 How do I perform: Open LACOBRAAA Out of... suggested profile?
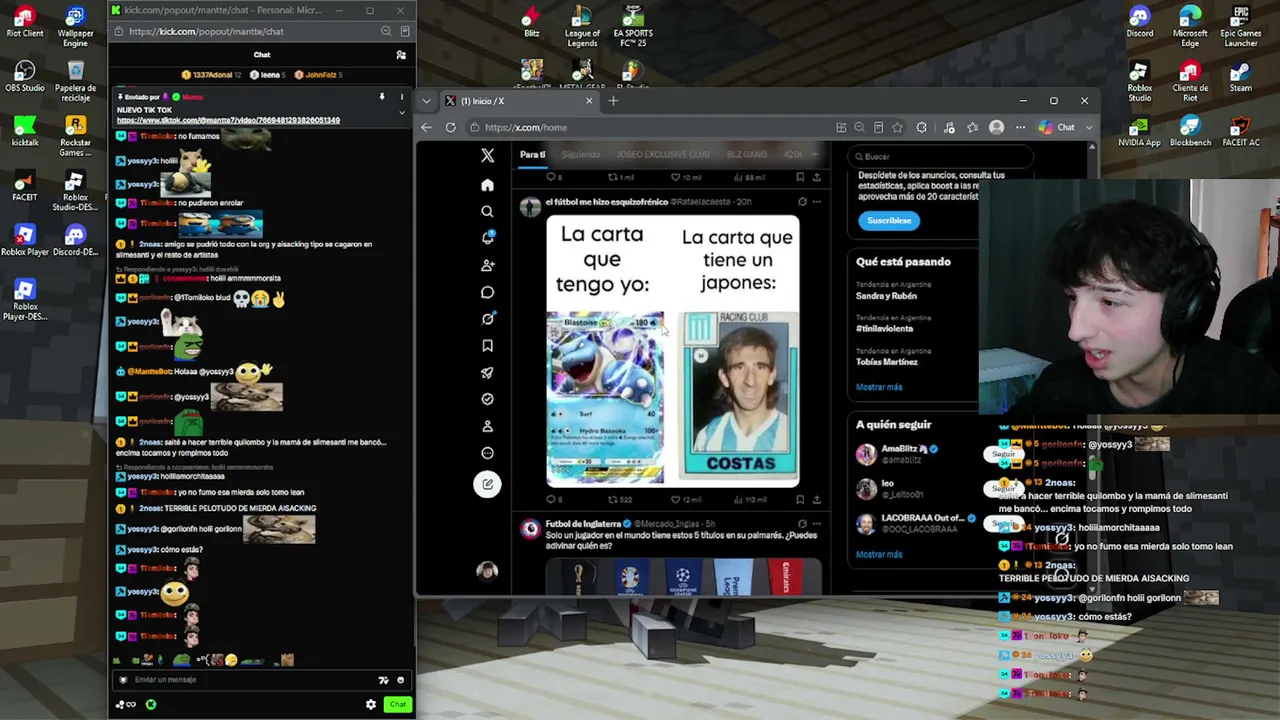click(923, 518)
